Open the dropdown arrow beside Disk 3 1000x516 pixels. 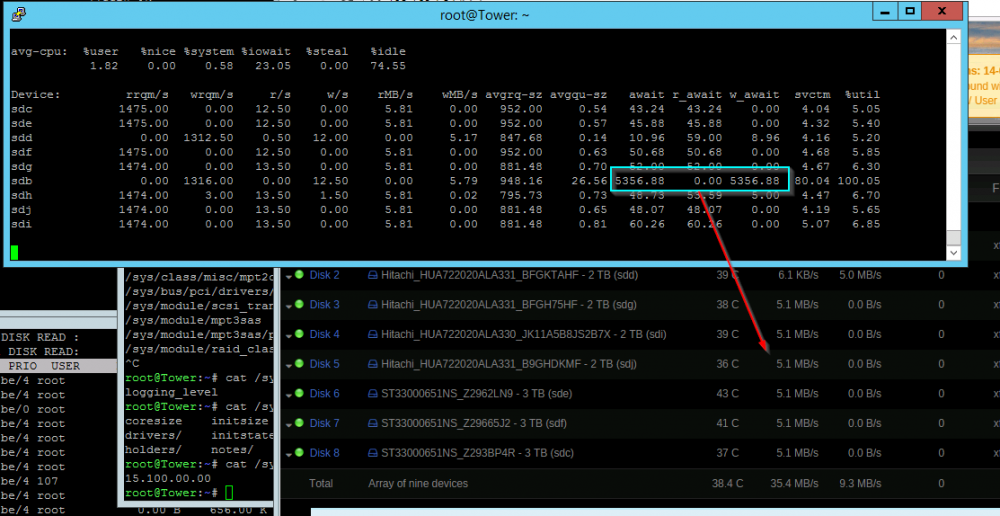click(290, 307)
